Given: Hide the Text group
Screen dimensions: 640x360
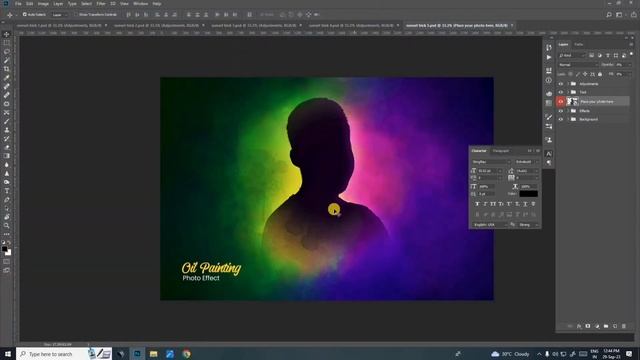Looking at the screenshot, I should tap(561, 92).
